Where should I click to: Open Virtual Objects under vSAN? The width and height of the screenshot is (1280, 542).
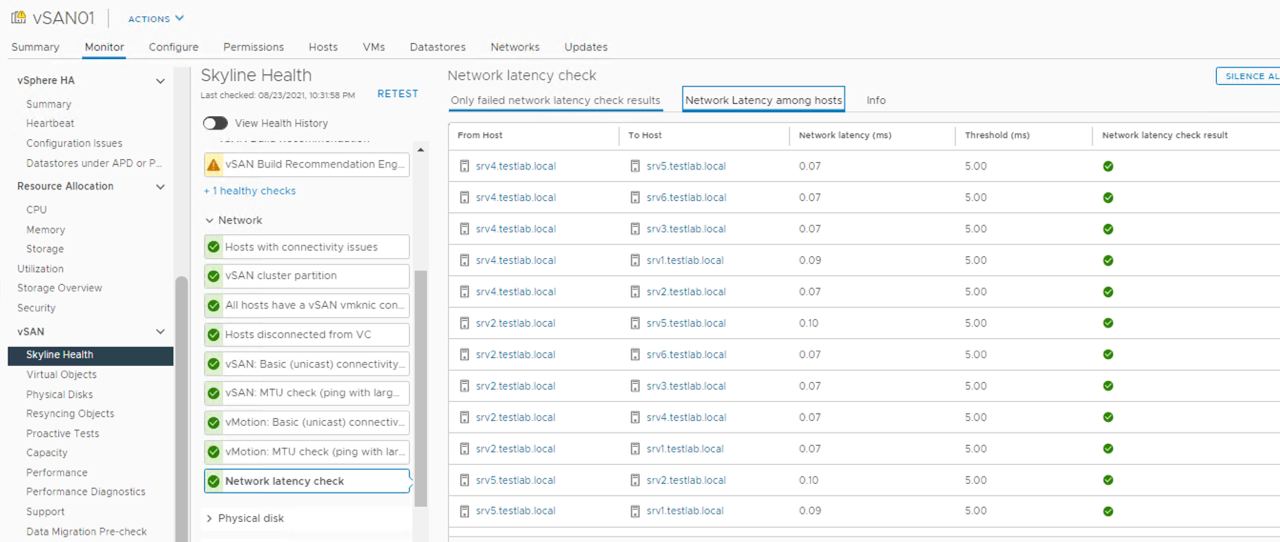(x=61, y=375)
